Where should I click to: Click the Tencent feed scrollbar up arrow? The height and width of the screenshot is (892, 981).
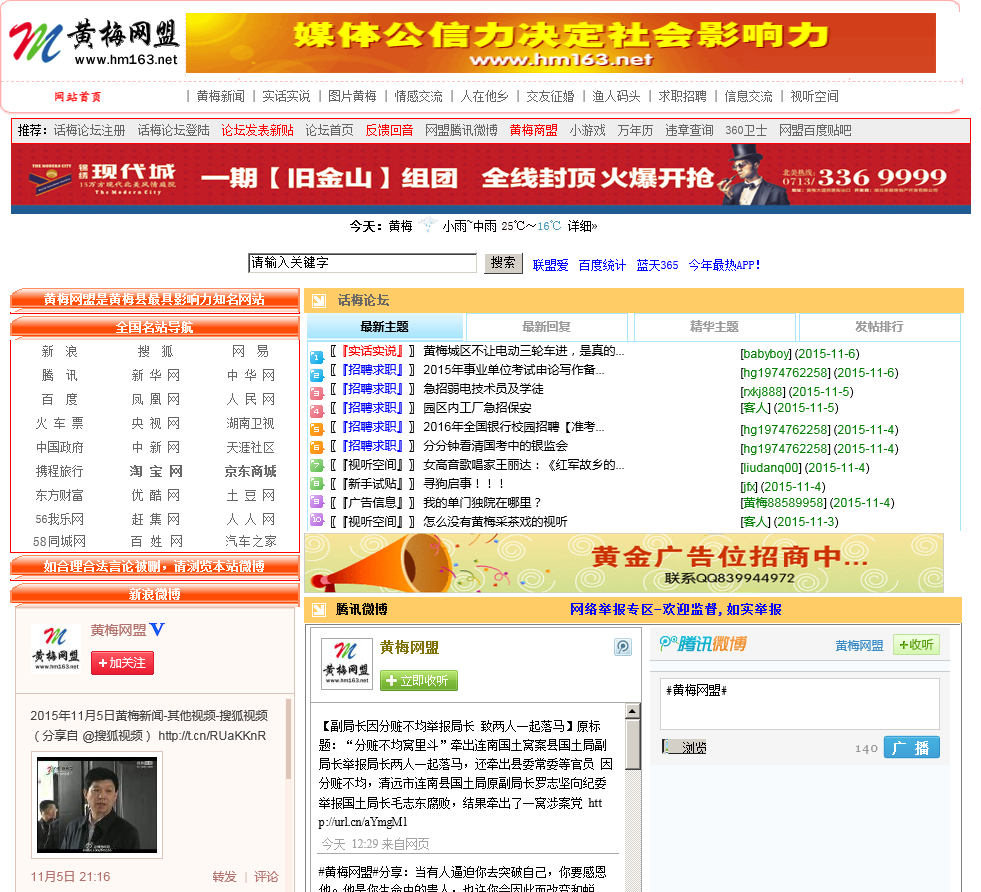[633, 711]
